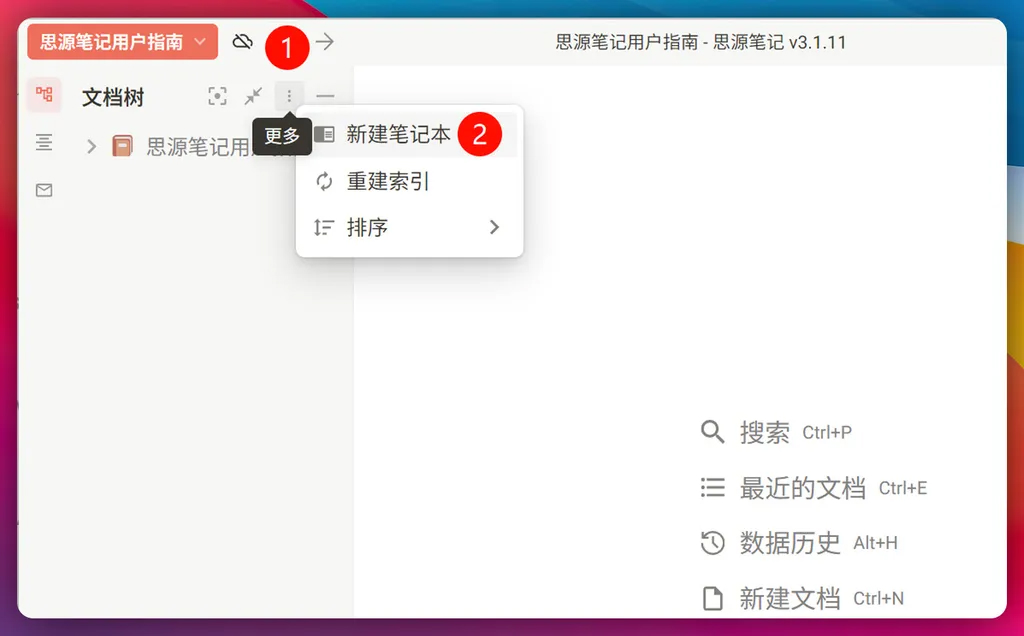
Task: Select the 思源笔记用 notebook row text
Action: pos(199,146)
